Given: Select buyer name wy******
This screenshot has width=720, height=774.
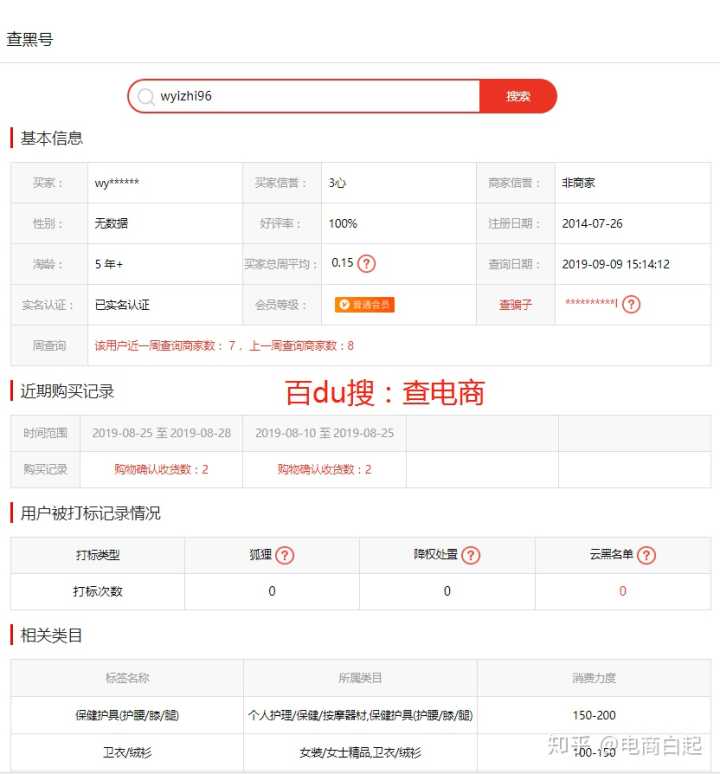Looking at the screenshot, I should pyautogui.click(x=117, y=183).
